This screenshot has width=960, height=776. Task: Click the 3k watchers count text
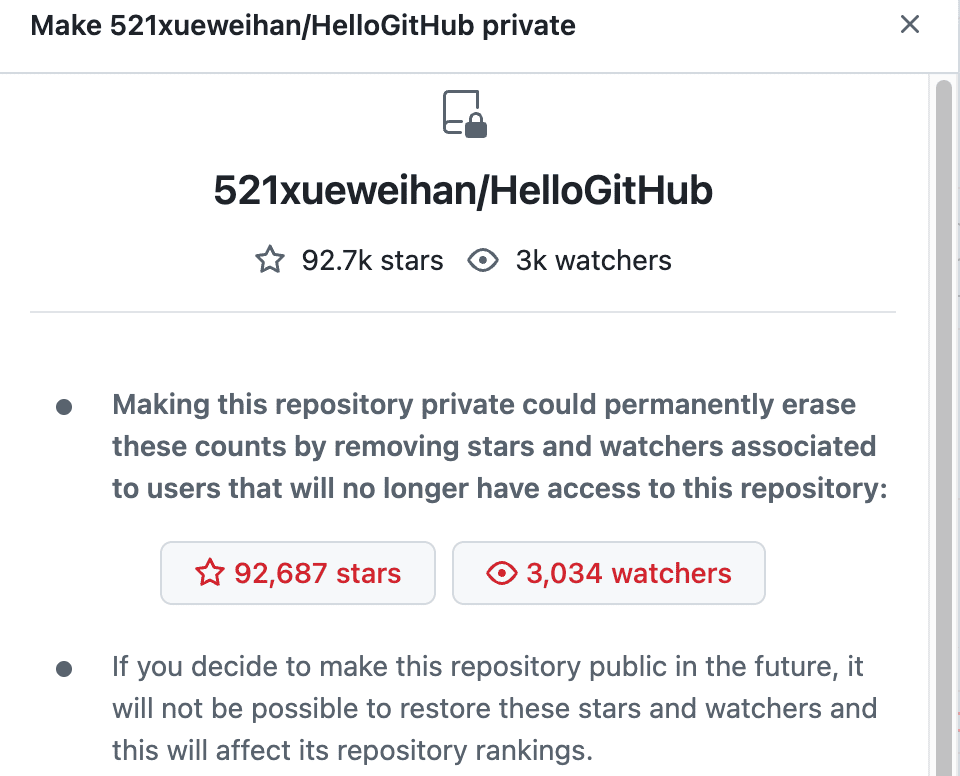(x=593, y=260)
